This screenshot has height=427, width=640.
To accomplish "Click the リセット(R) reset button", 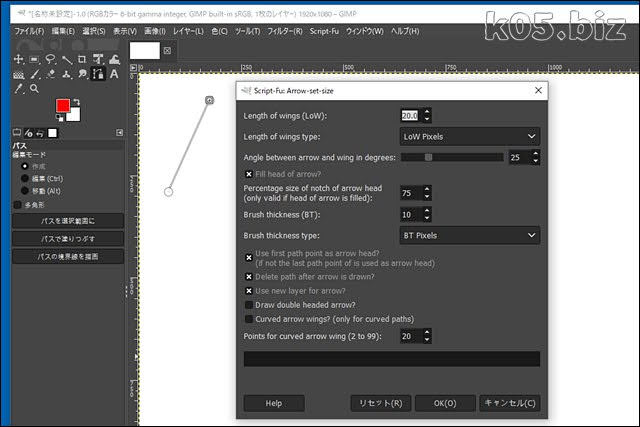I will (x=380, y=403).
